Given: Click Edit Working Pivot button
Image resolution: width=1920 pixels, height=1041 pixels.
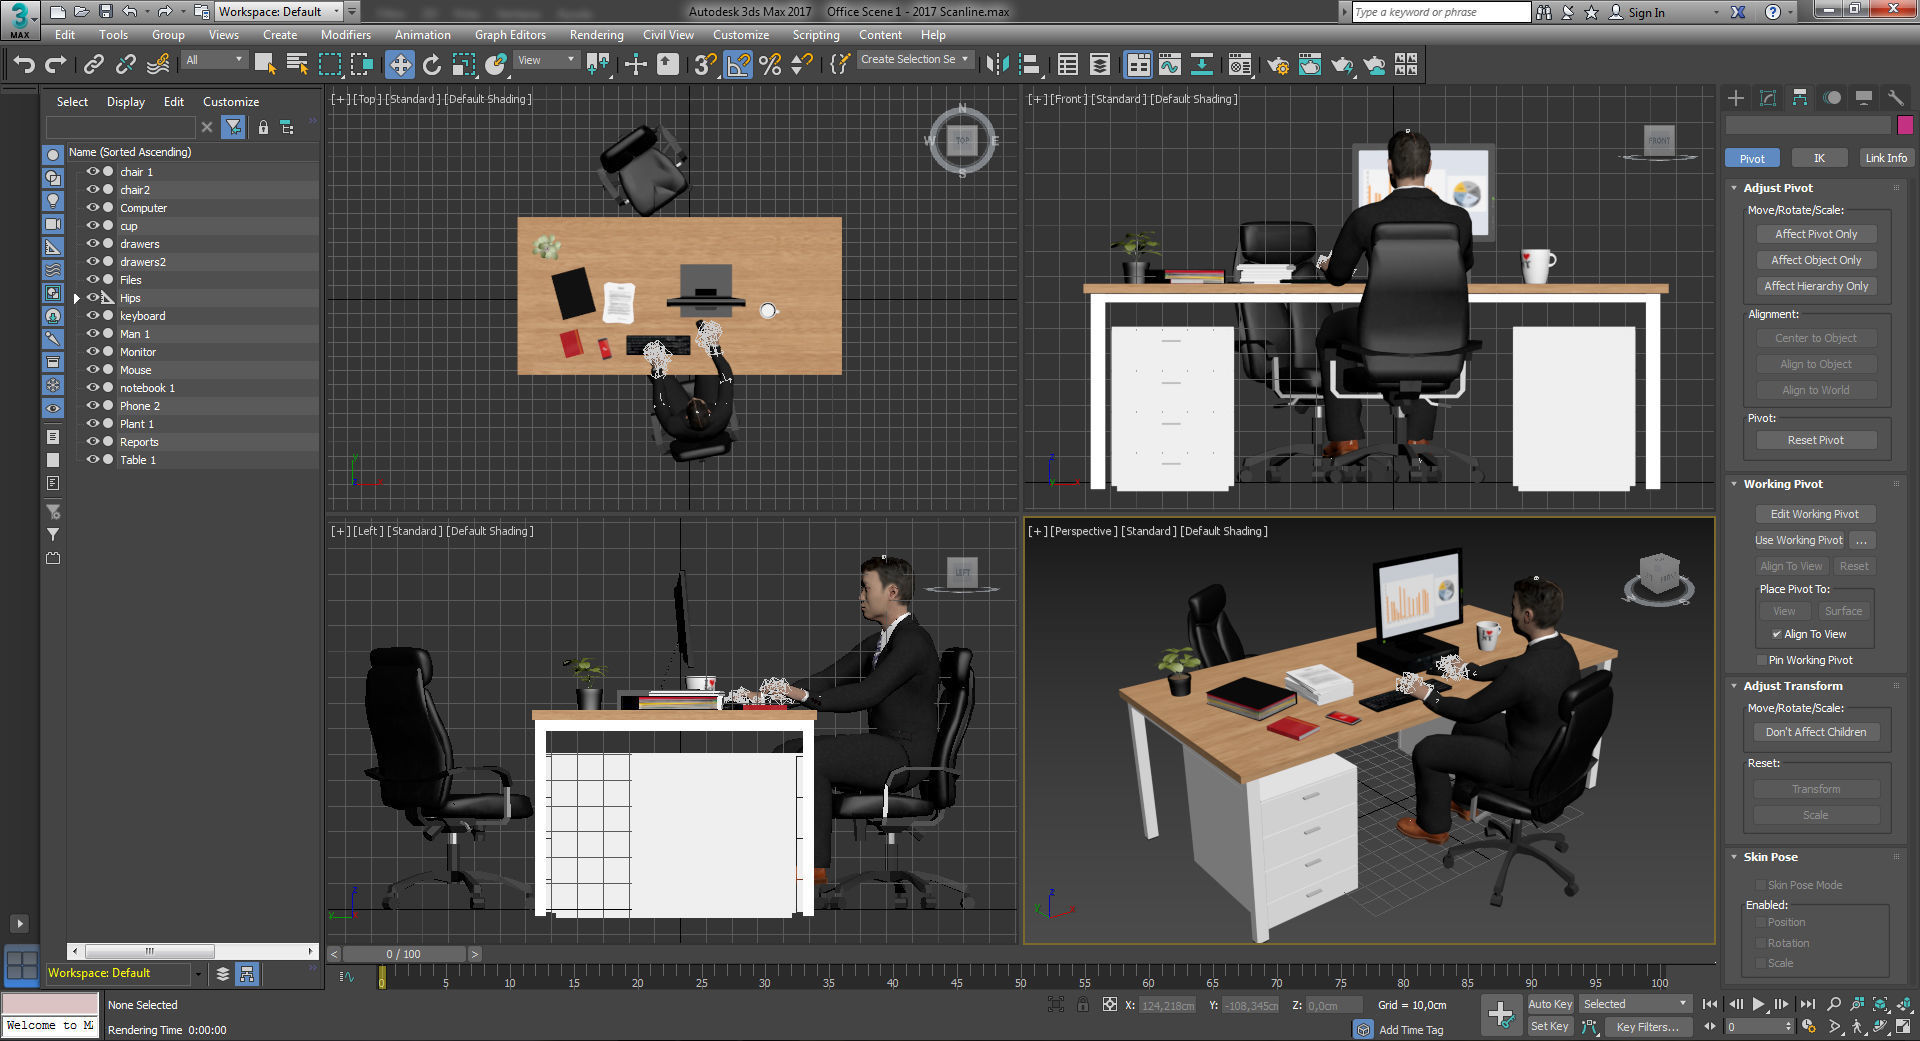Looking at the screenshot, I should 1815,514.
